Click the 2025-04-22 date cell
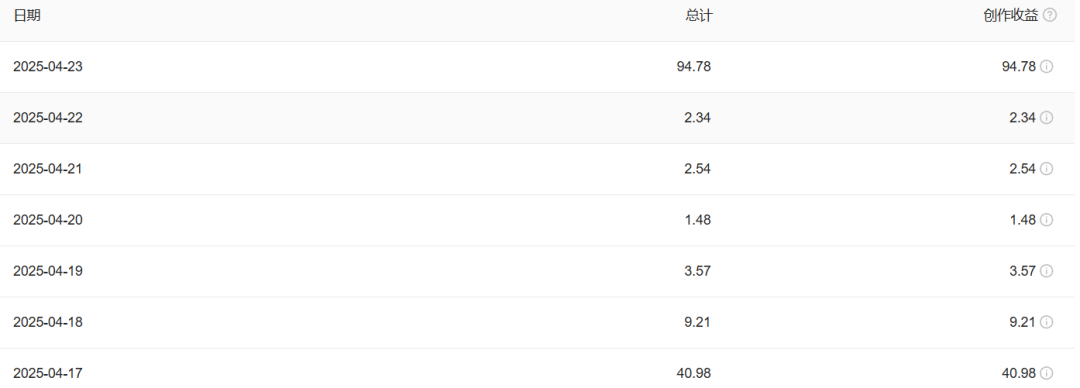Image resolution: width=1080 pixels, height=388 pixels. [48, 118]
